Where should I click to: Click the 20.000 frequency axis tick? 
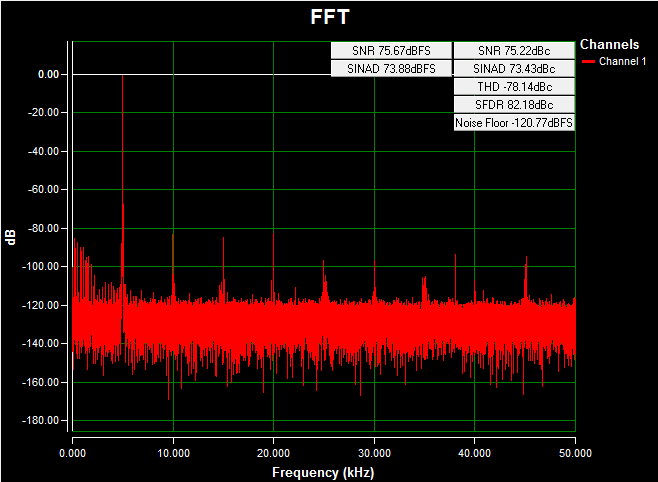pyautogui.click(x=273, y=453)
